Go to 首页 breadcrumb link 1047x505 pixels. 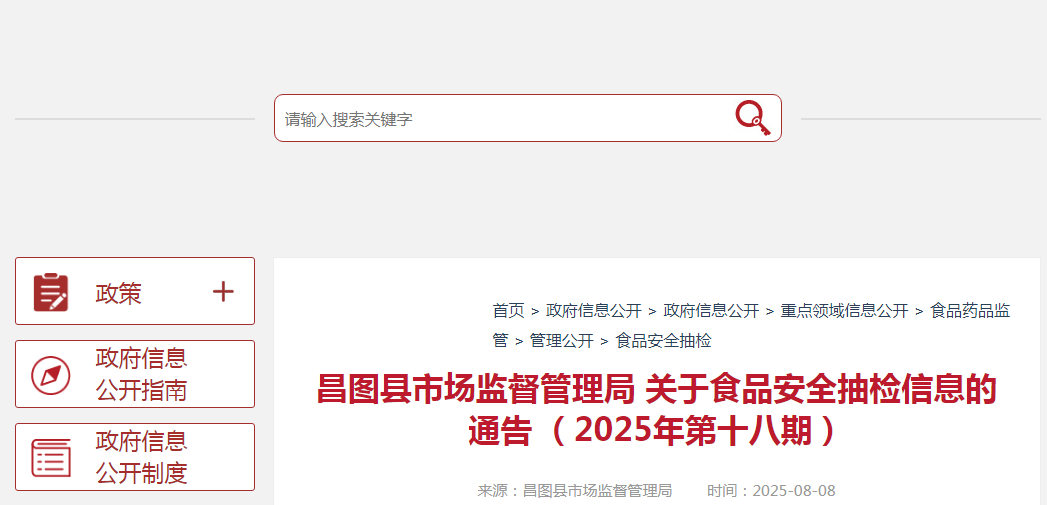point(508,311)
